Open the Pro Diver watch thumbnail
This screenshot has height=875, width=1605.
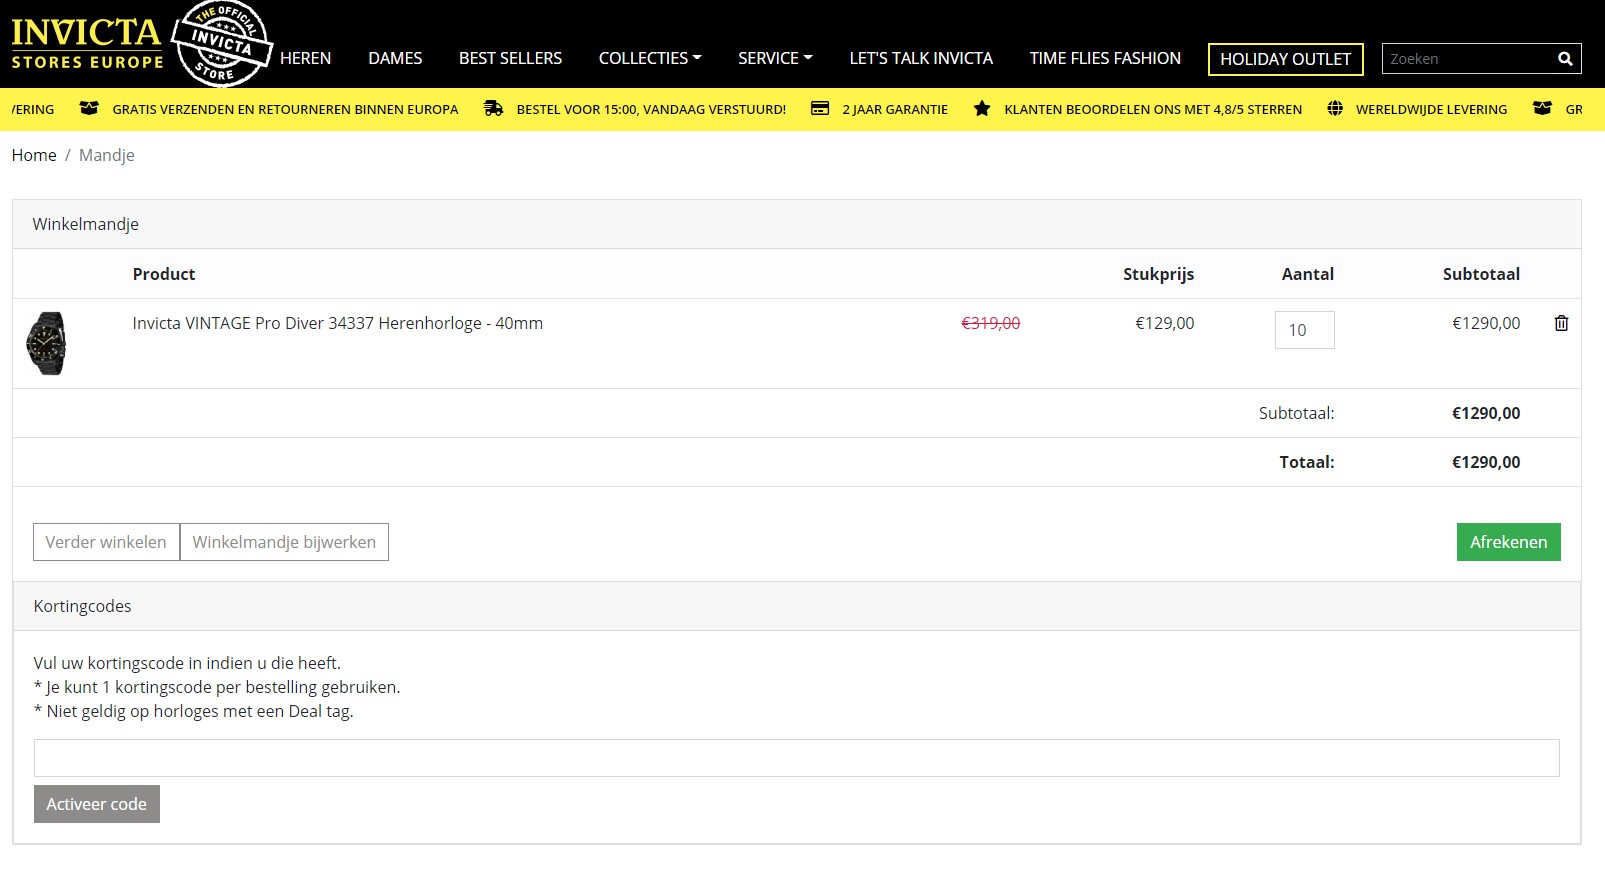pyautogui.click(x=46, y=343)
